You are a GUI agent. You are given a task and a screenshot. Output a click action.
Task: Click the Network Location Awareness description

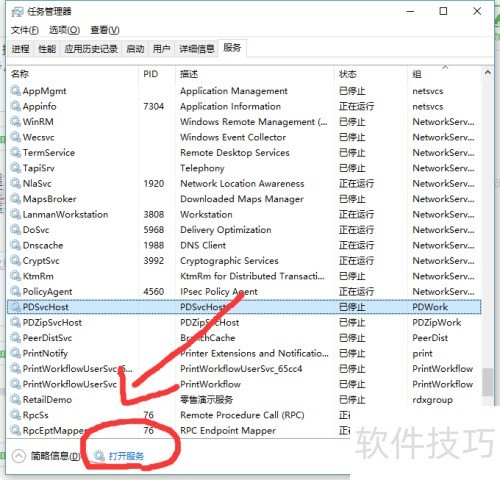click(242, 183)
